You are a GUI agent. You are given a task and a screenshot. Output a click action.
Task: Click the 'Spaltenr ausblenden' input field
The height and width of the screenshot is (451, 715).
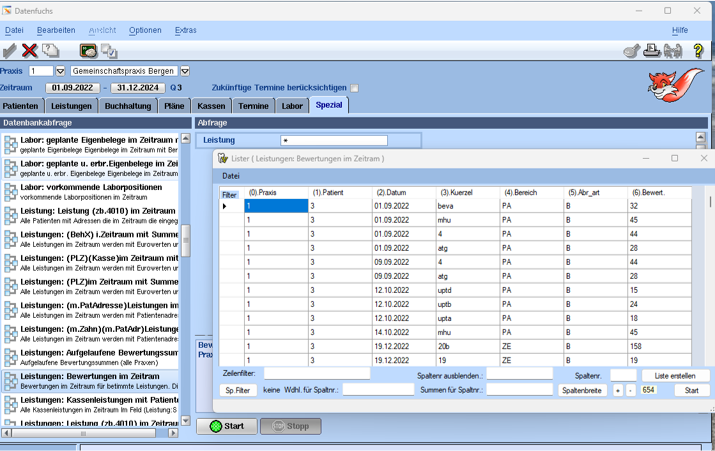pyautogui.click(x=519, y=374)
